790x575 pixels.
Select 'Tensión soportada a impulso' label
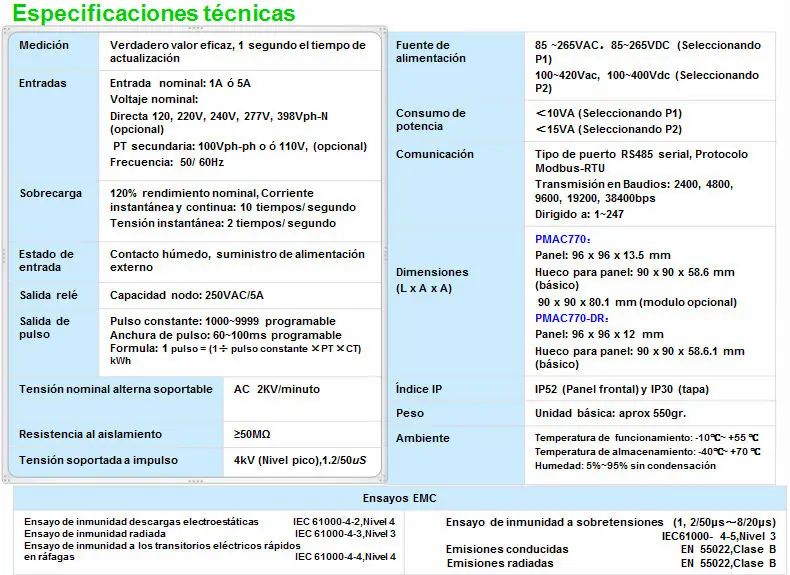pyautogui.click(x=98, y=460)
